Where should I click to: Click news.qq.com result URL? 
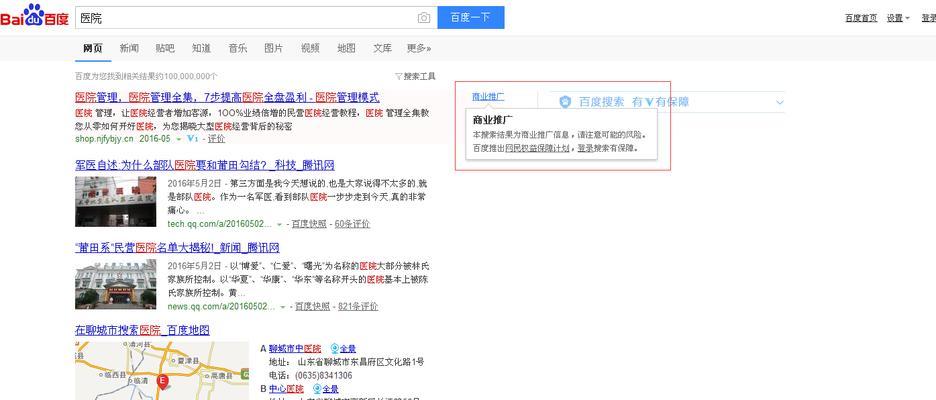[x=221, y=306]
